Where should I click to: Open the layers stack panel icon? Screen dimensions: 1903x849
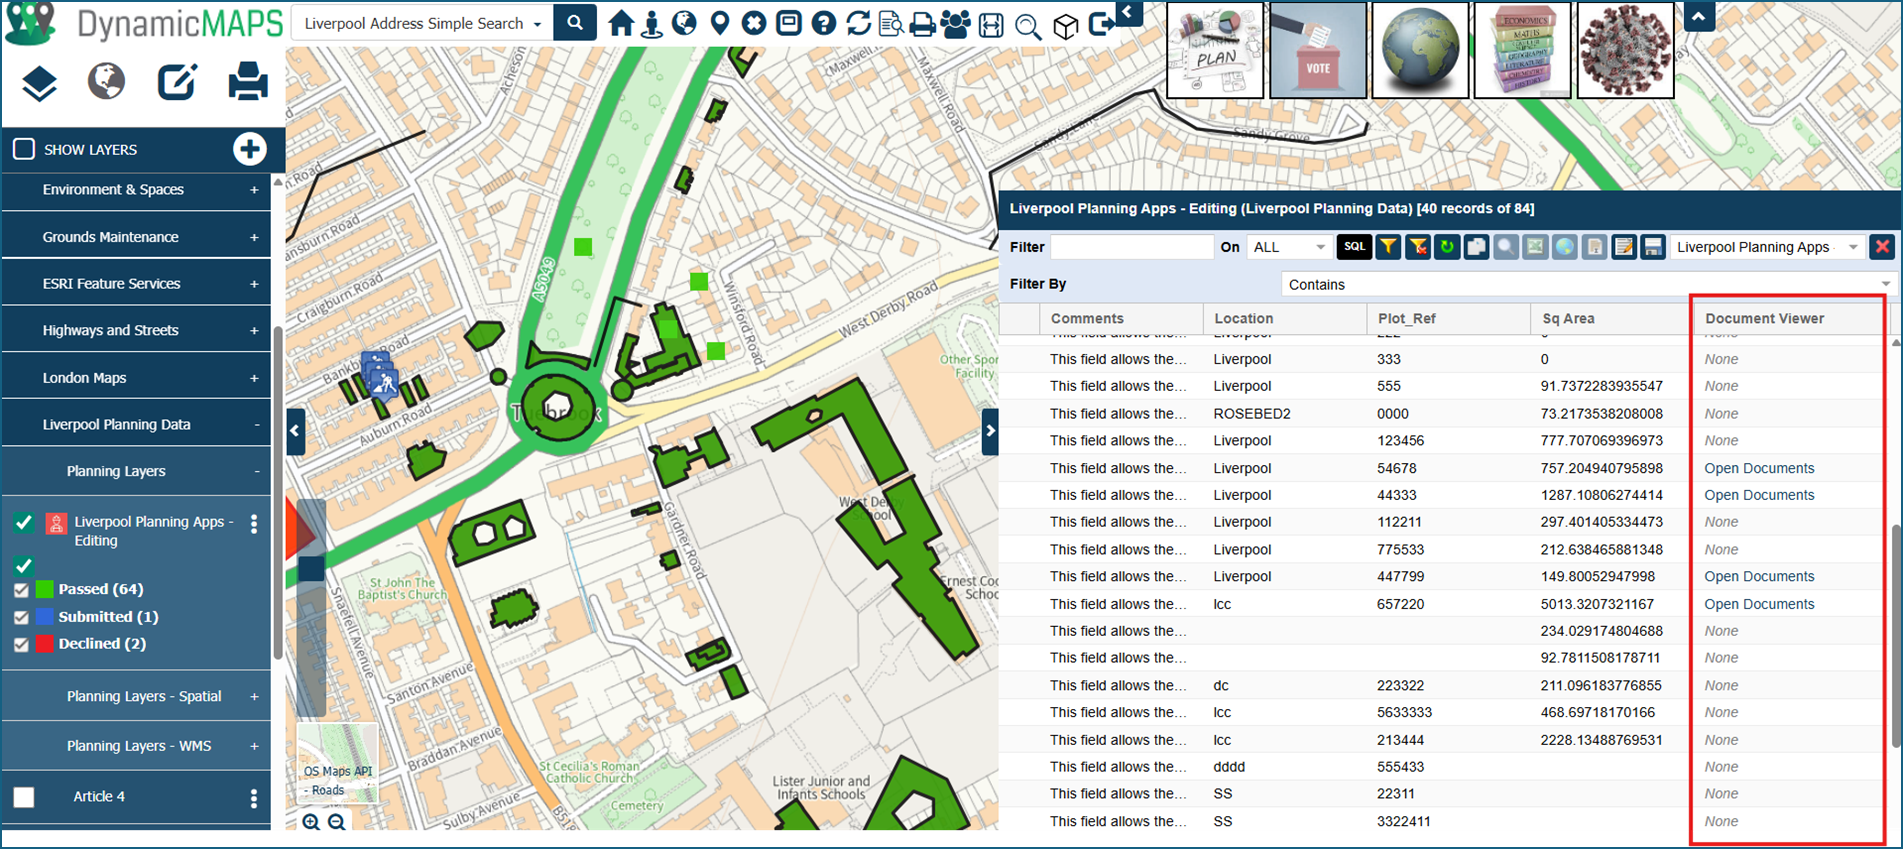[x=39, y=83]
